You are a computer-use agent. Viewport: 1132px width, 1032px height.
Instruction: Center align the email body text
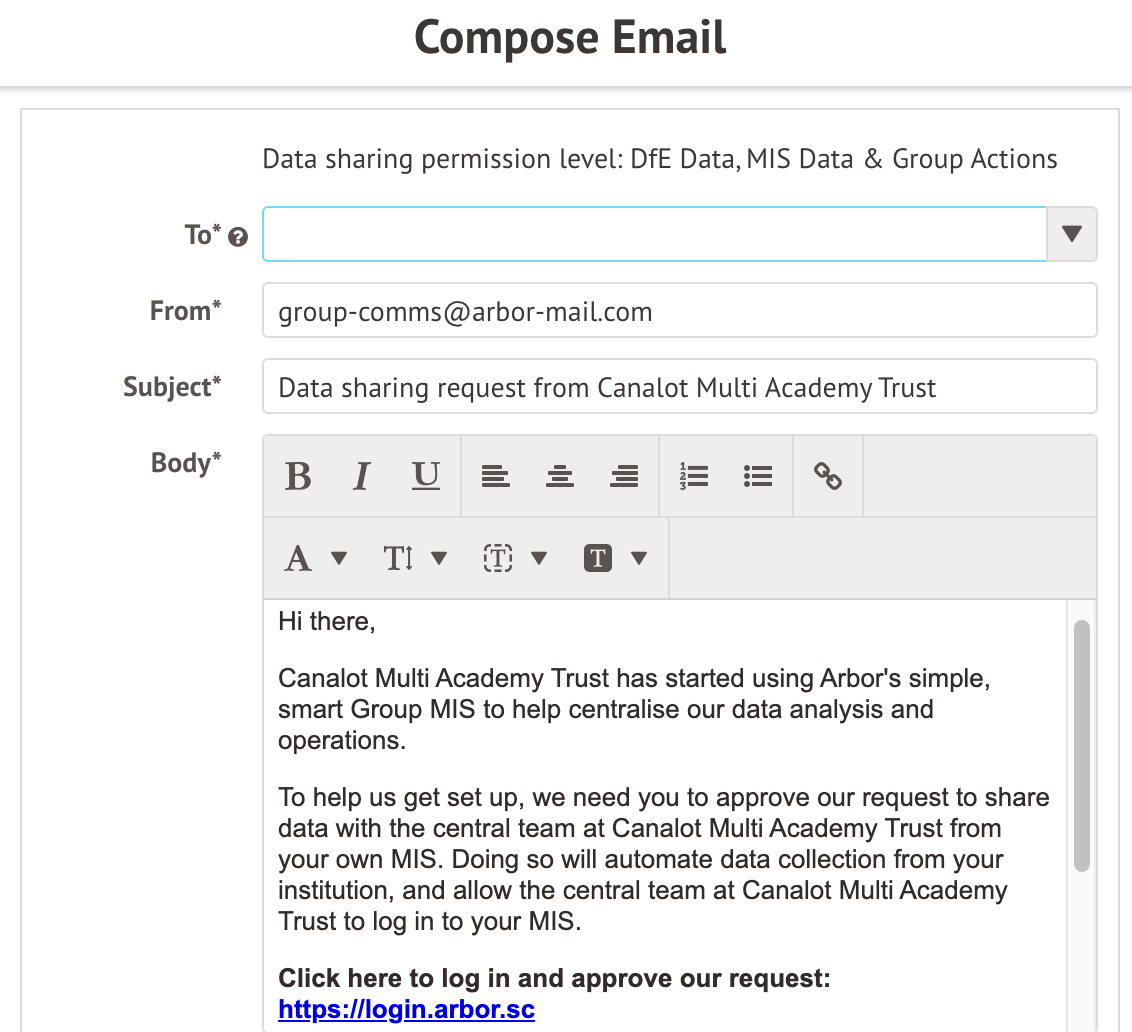559,477
